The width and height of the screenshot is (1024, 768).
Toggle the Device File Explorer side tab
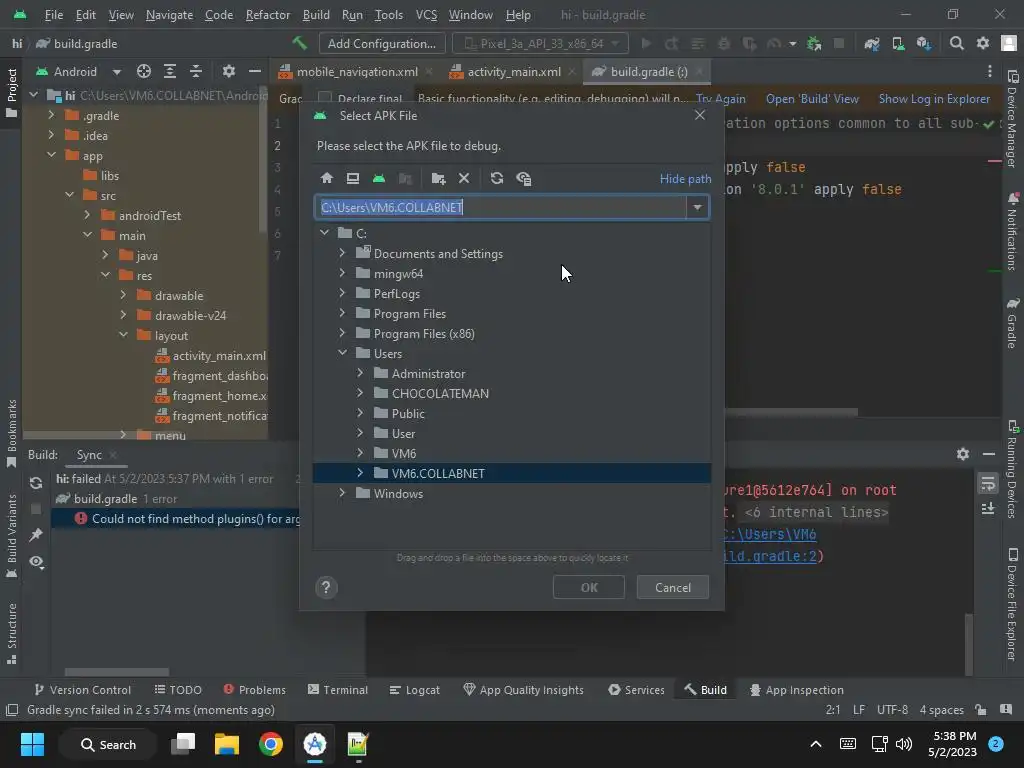pos(1012,604)
